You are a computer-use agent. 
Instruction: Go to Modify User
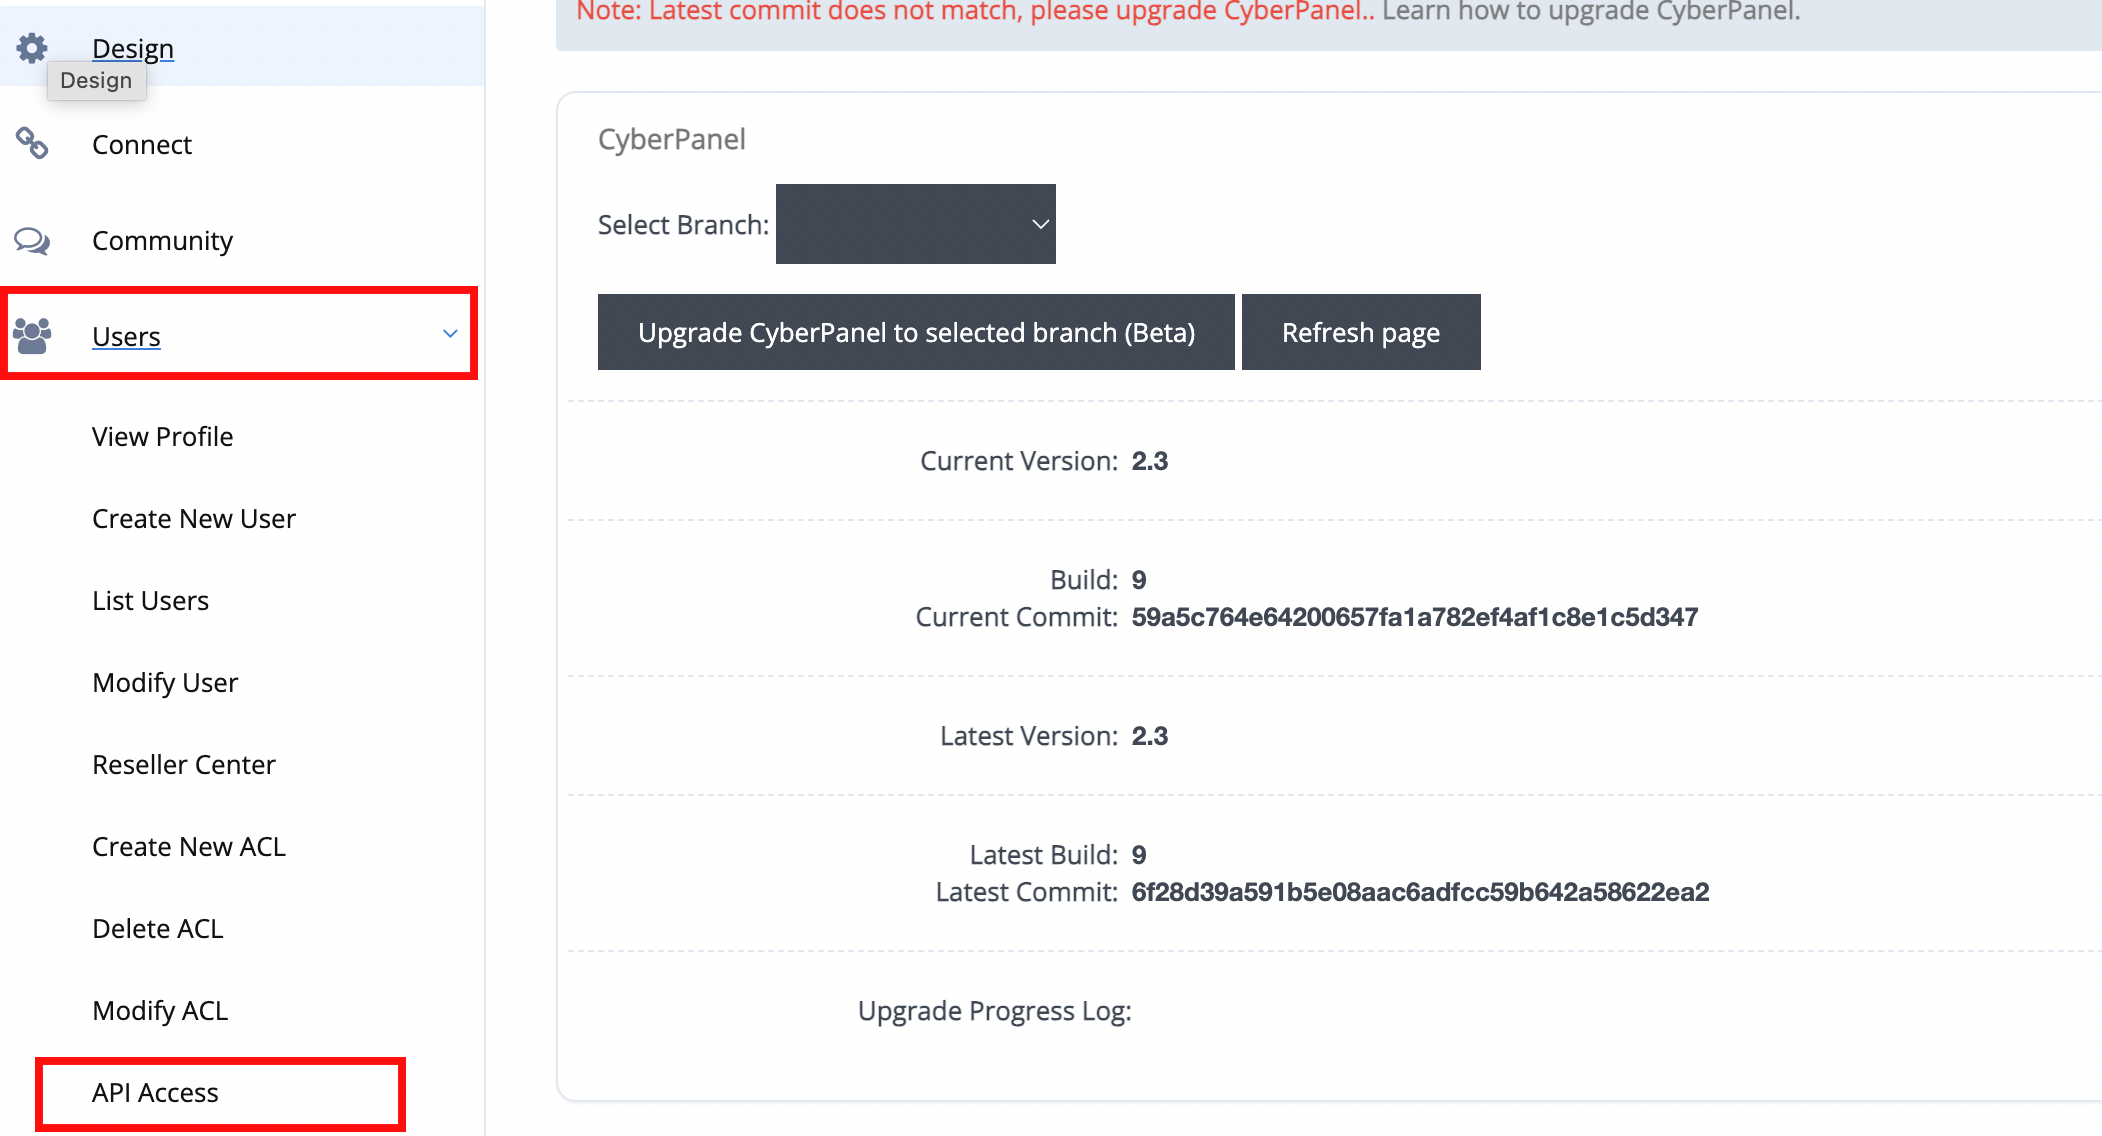[165, 682]
